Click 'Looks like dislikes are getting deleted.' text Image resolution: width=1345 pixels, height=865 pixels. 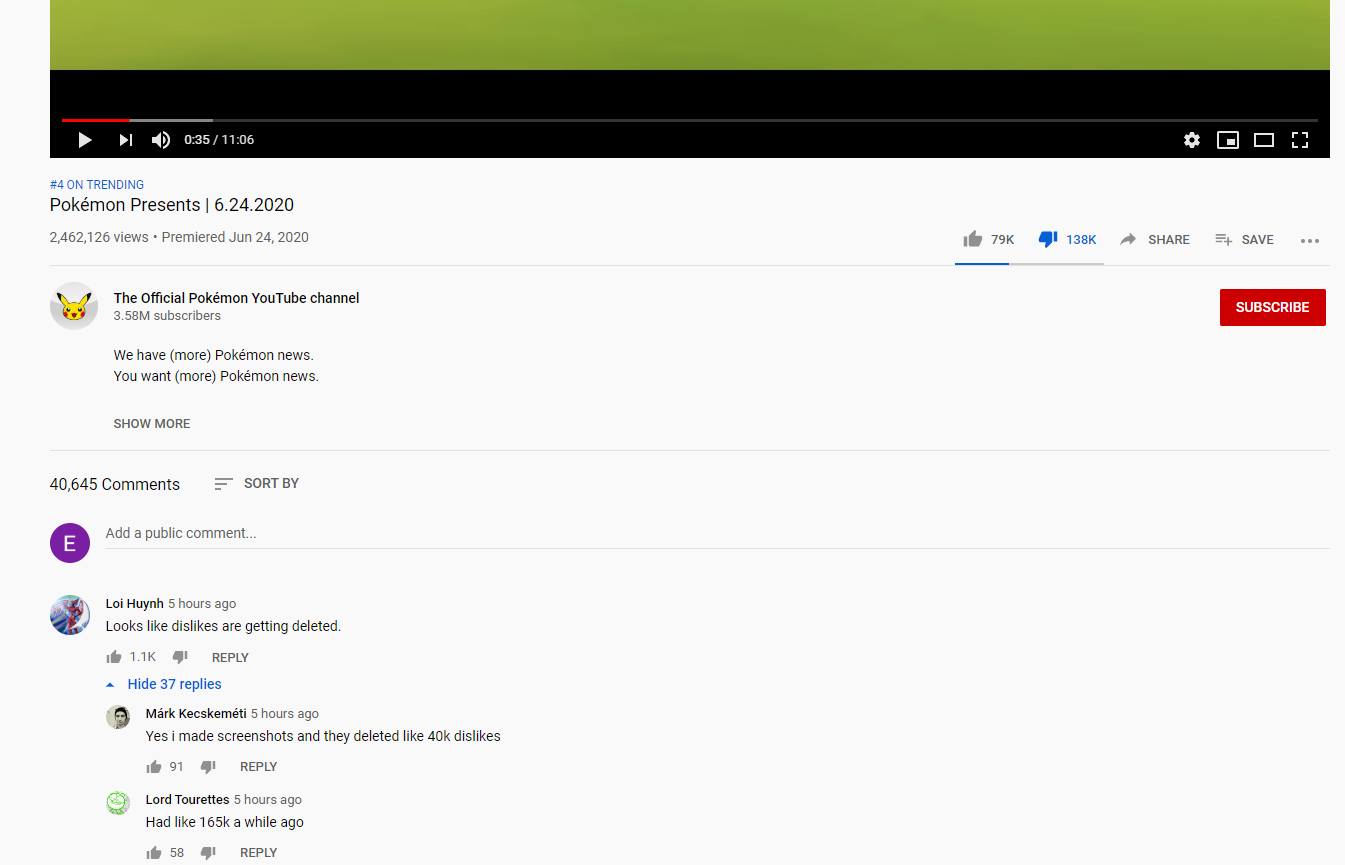pos(224,626)
